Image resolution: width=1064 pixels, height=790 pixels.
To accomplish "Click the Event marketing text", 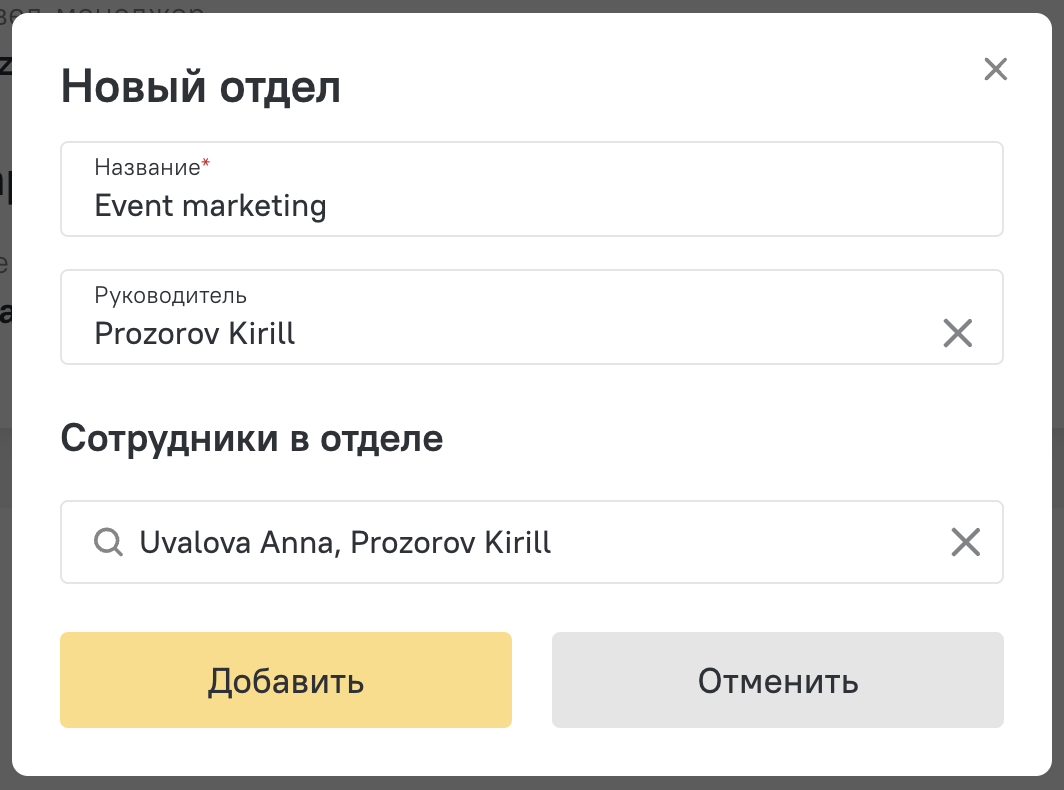I will 210,206.
